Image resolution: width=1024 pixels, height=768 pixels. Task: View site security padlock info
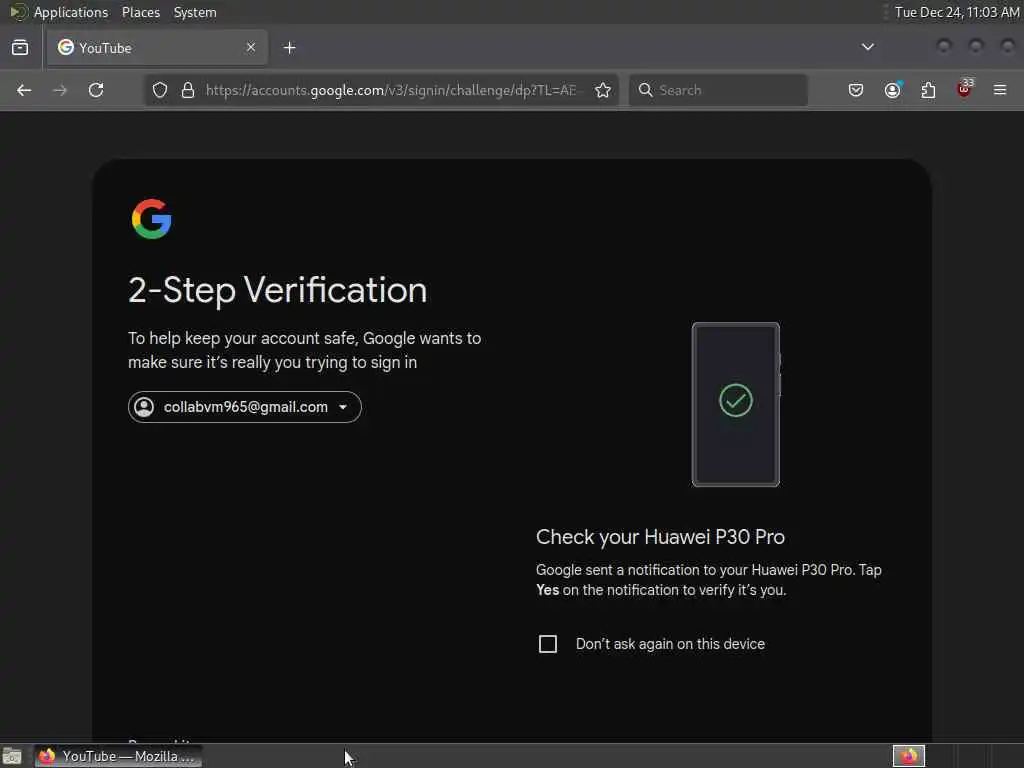[x=188, y=90]
